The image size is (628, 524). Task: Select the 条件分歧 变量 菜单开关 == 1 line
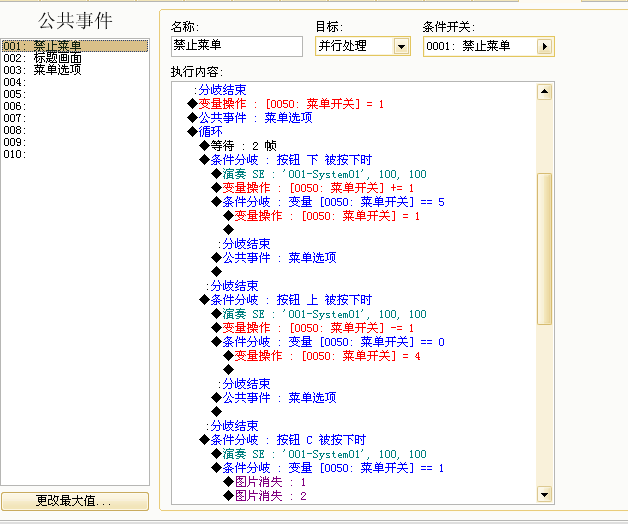(x=328, y=468)
